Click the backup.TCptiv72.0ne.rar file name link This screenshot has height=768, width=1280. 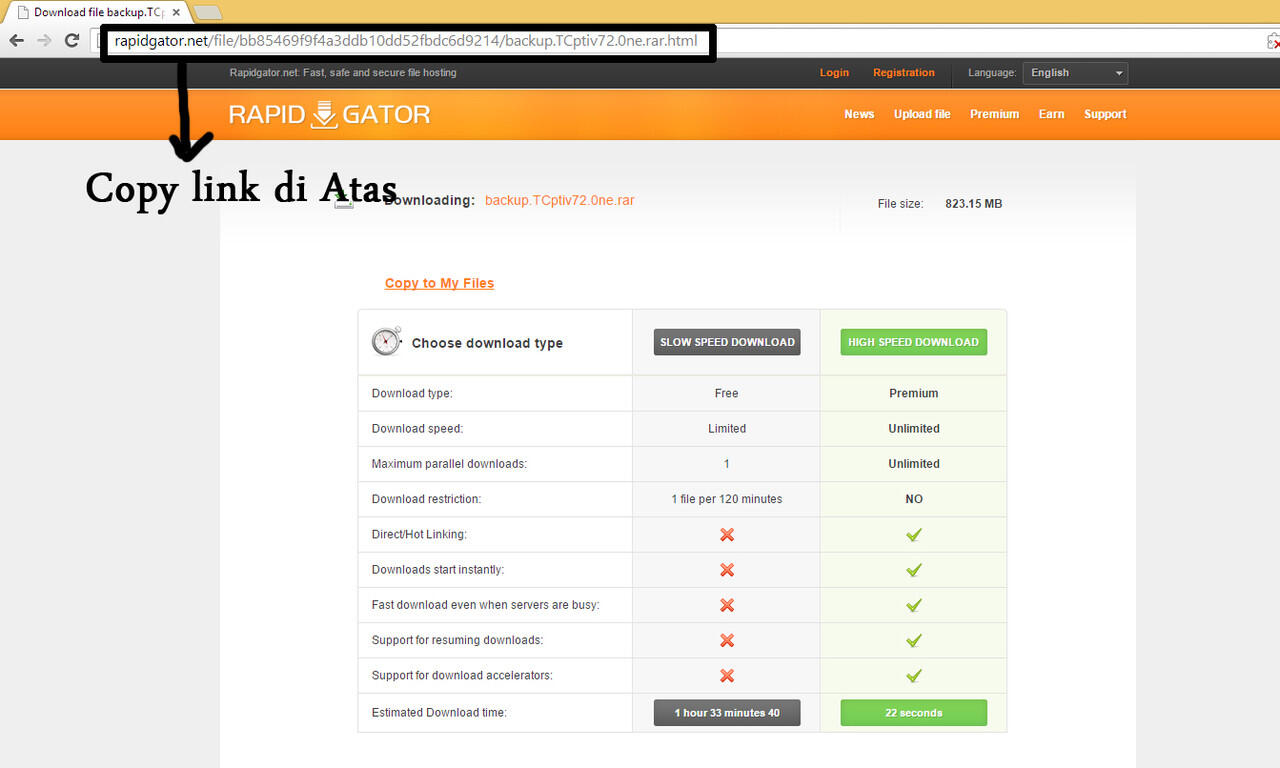(x=559, y=200)
